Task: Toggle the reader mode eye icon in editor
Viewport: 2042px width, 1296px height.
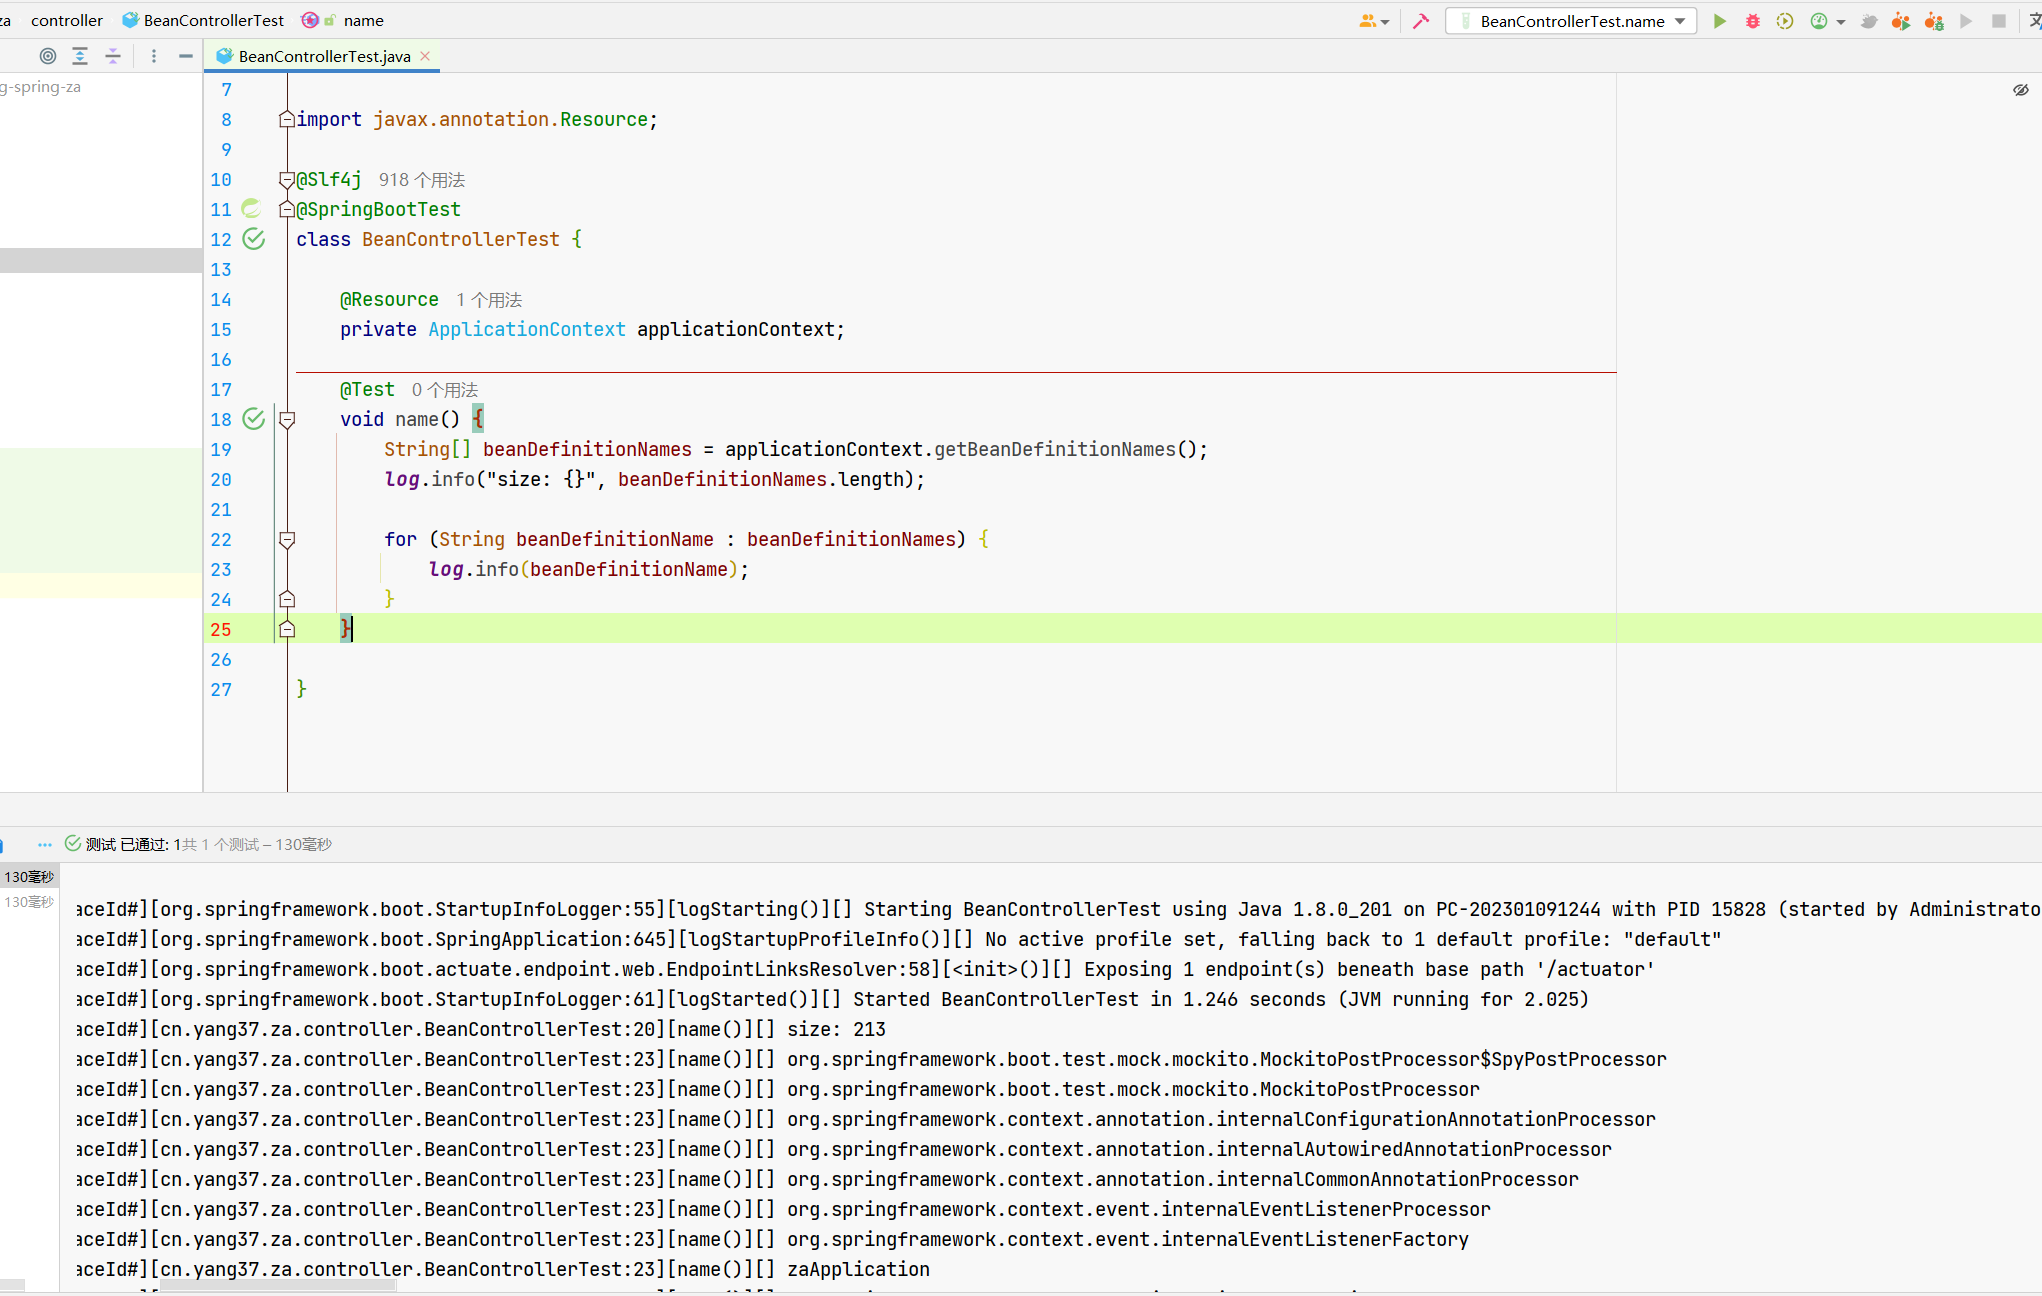Action: pyautogui.click(x=2020, y=90)
